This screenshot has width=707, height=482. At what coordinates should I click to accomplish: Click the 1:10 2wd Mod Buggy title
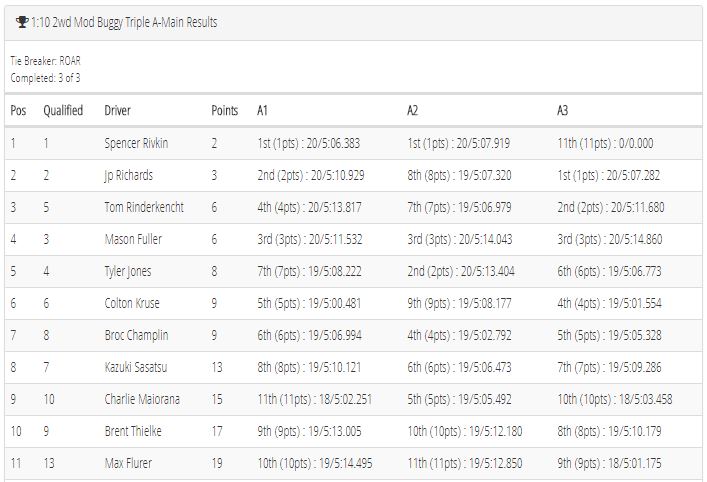(124, 22)
